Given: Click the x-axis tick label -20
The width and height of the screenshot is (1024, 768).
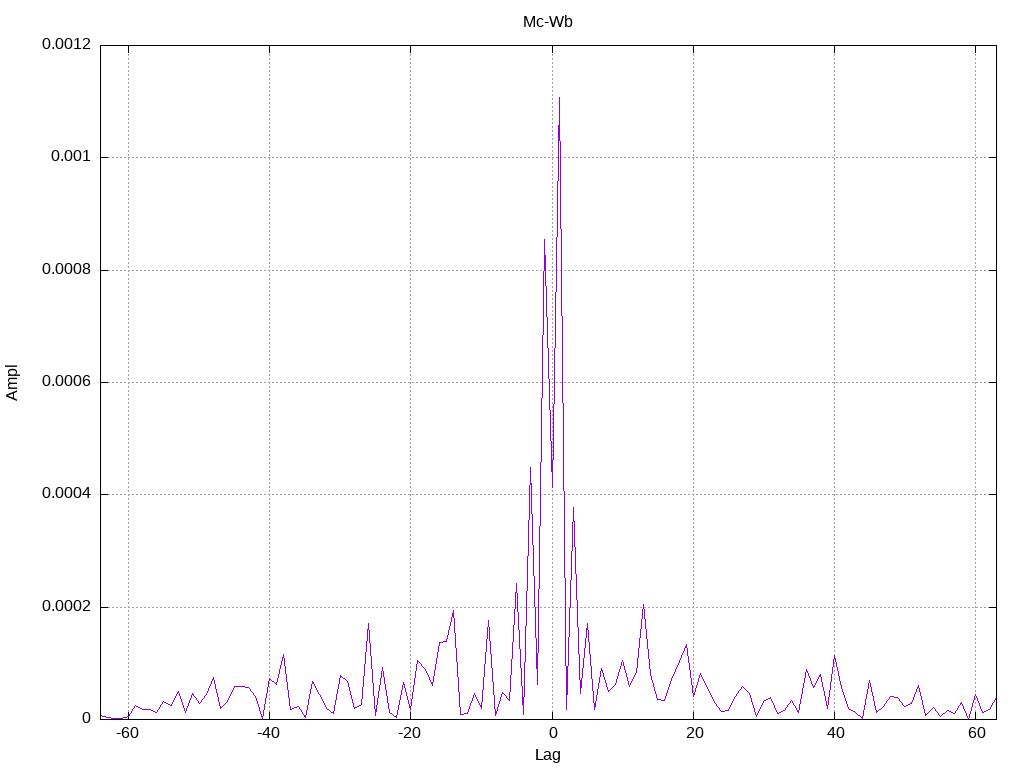Looking at the screenshot, I should tap(409, 733).
